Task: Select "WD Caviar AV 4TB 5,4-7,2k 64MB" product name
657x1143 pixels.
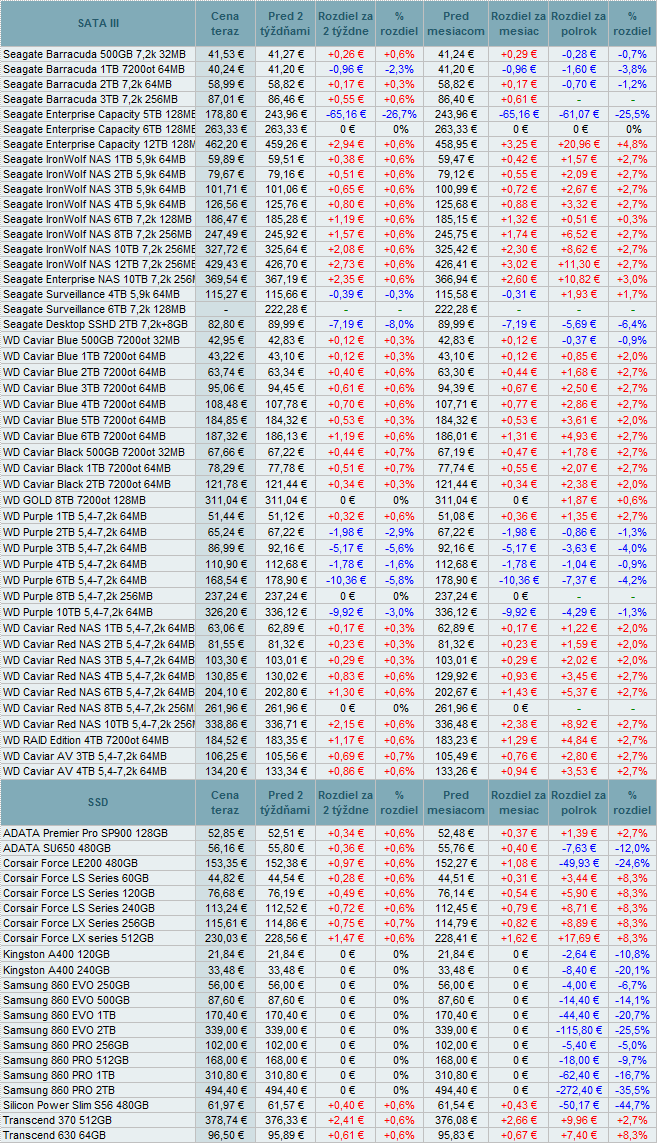Action: pyautogui.click(x=85, y=771)
